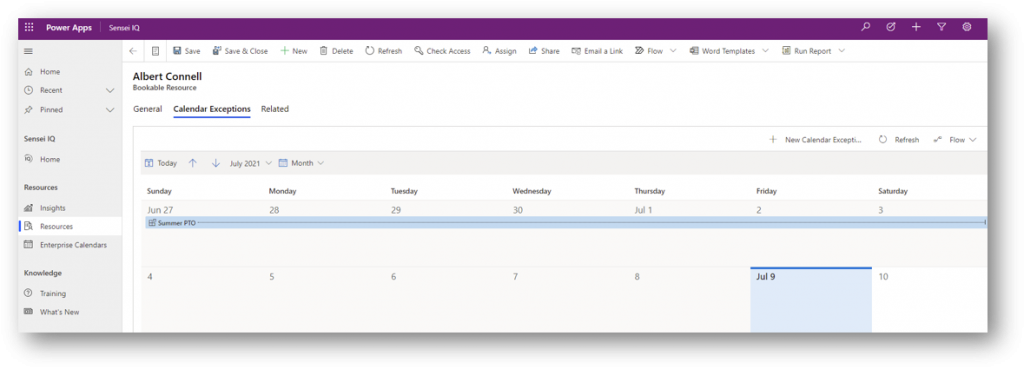1024x369 pixels.
Task: Open Recent in the sidebar
Action: [x=52, y=90]
